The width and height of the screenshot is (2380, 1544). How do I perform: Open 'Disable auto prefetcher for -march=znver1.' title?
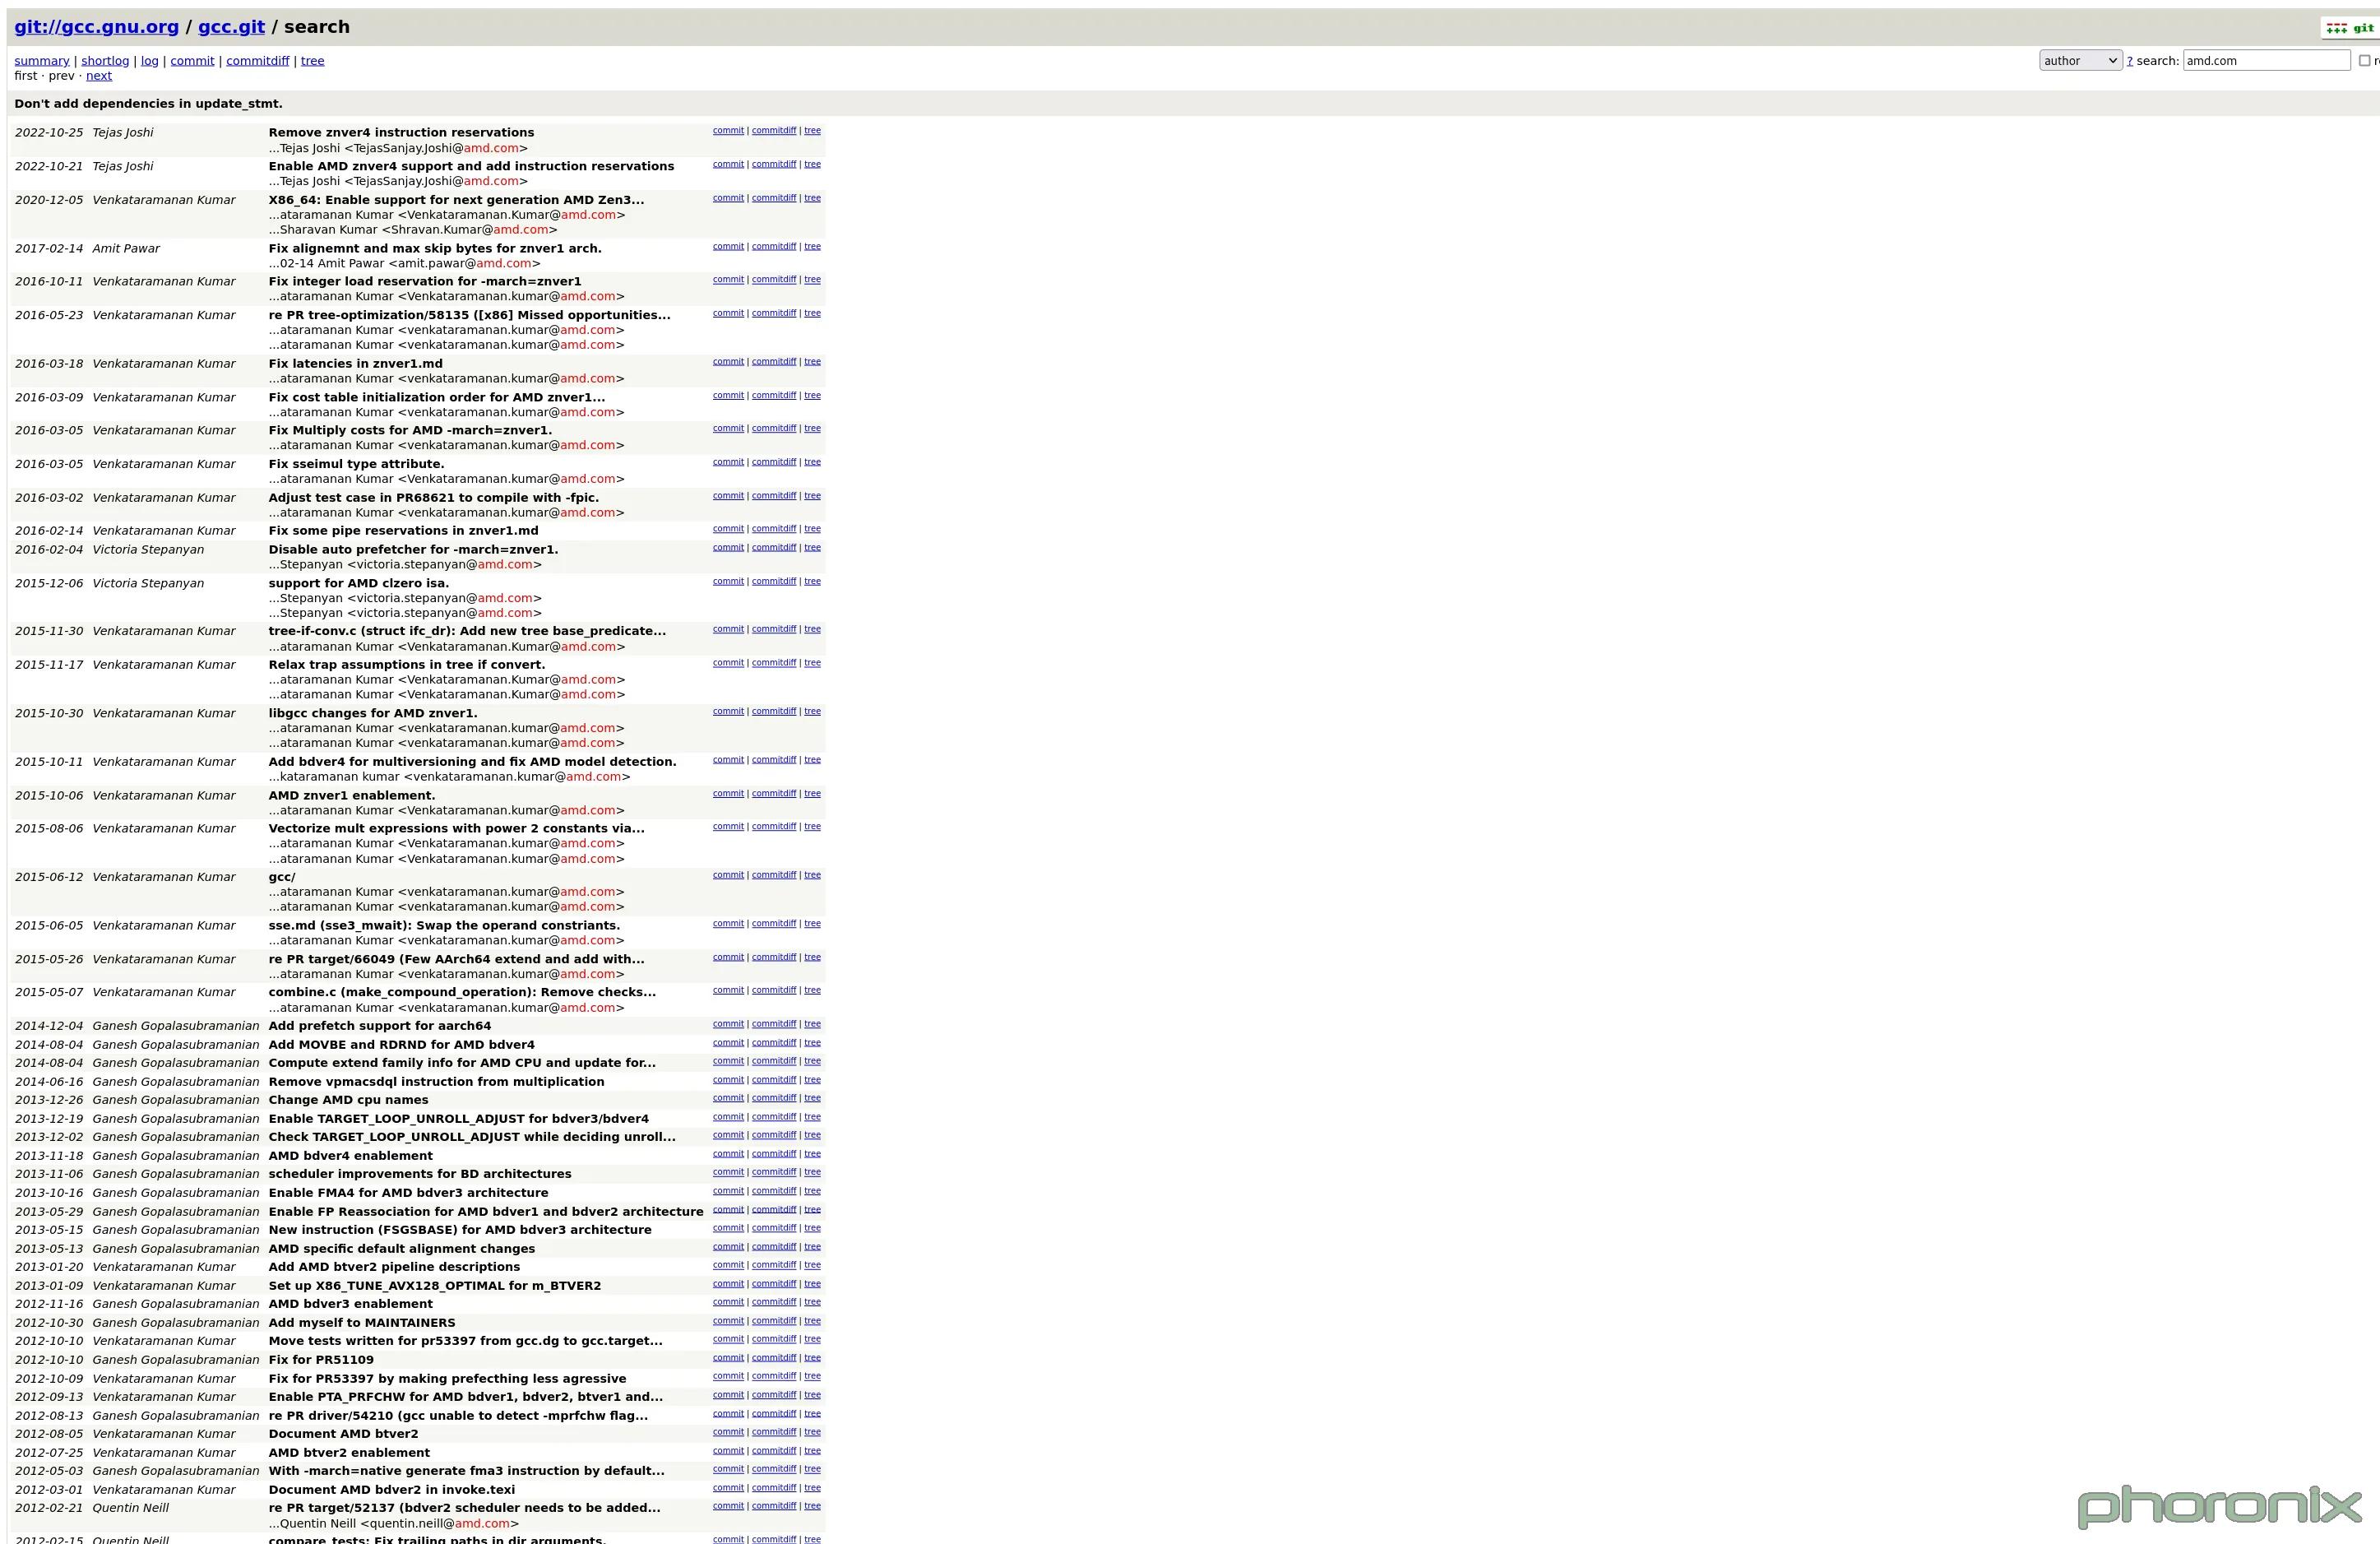coord(413,550)
